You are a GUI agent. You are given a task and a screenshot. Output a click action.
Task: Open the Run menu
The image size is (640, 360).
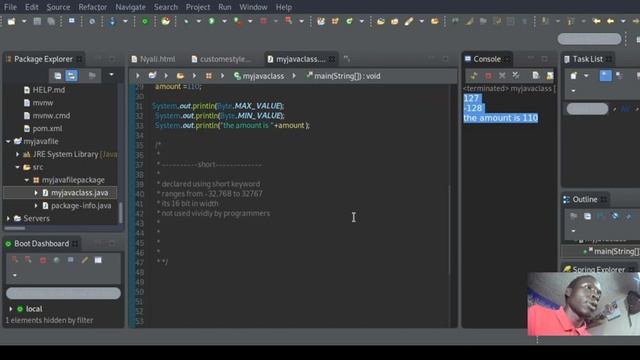pyautogui.click(x=224, y=7)
